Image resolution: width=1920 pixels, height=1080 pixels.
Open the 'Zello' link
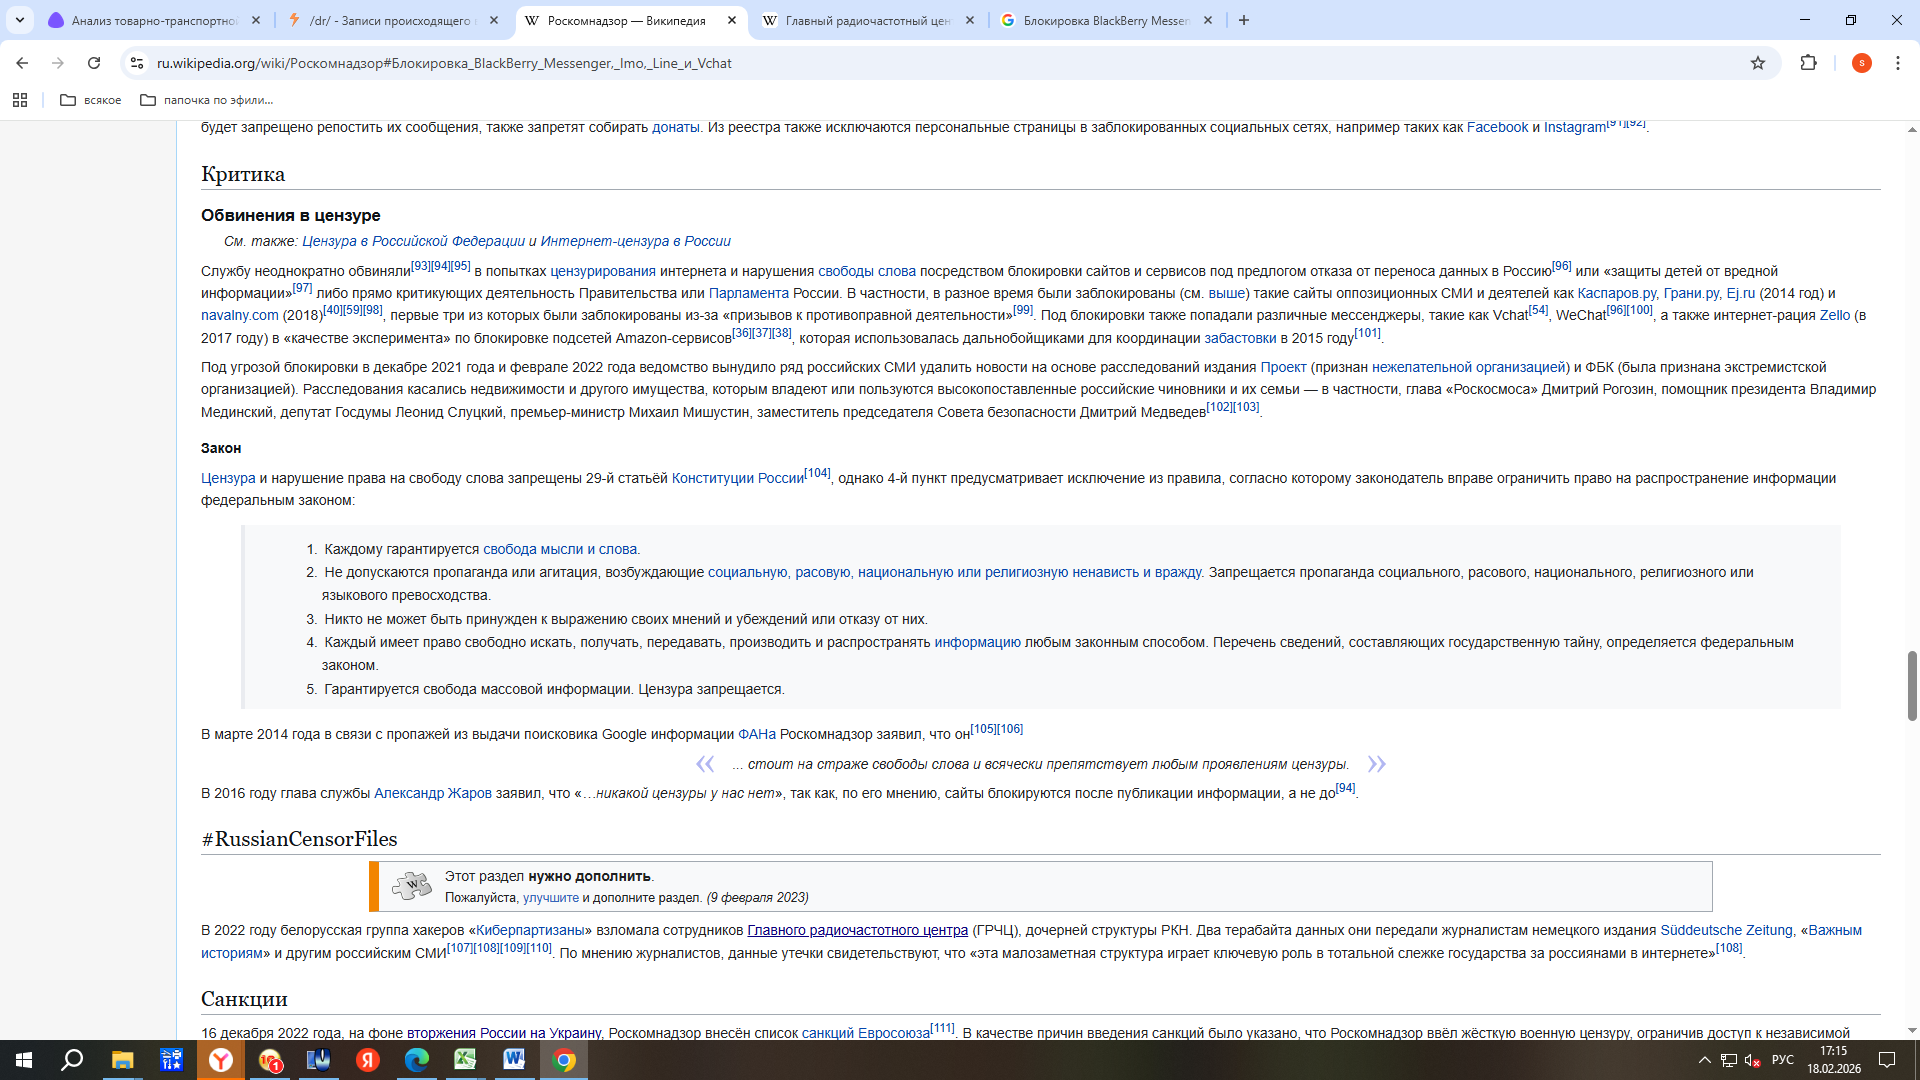pyautogui.click(x=1835, y=315)
